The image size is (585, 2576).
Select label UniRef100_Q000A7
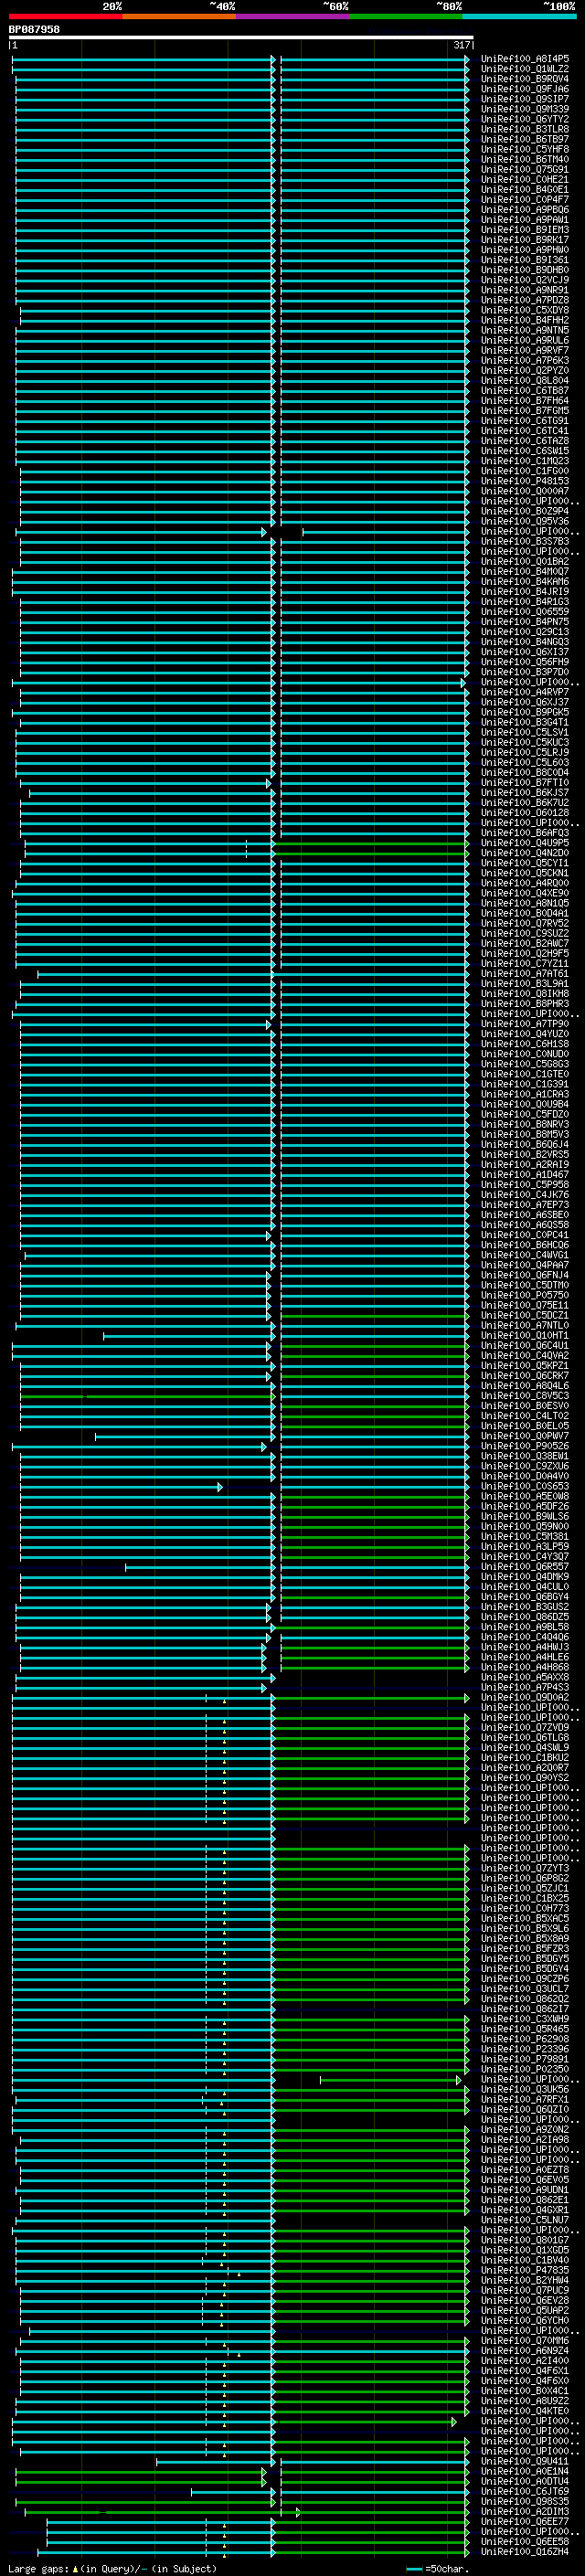coord(525,491)
